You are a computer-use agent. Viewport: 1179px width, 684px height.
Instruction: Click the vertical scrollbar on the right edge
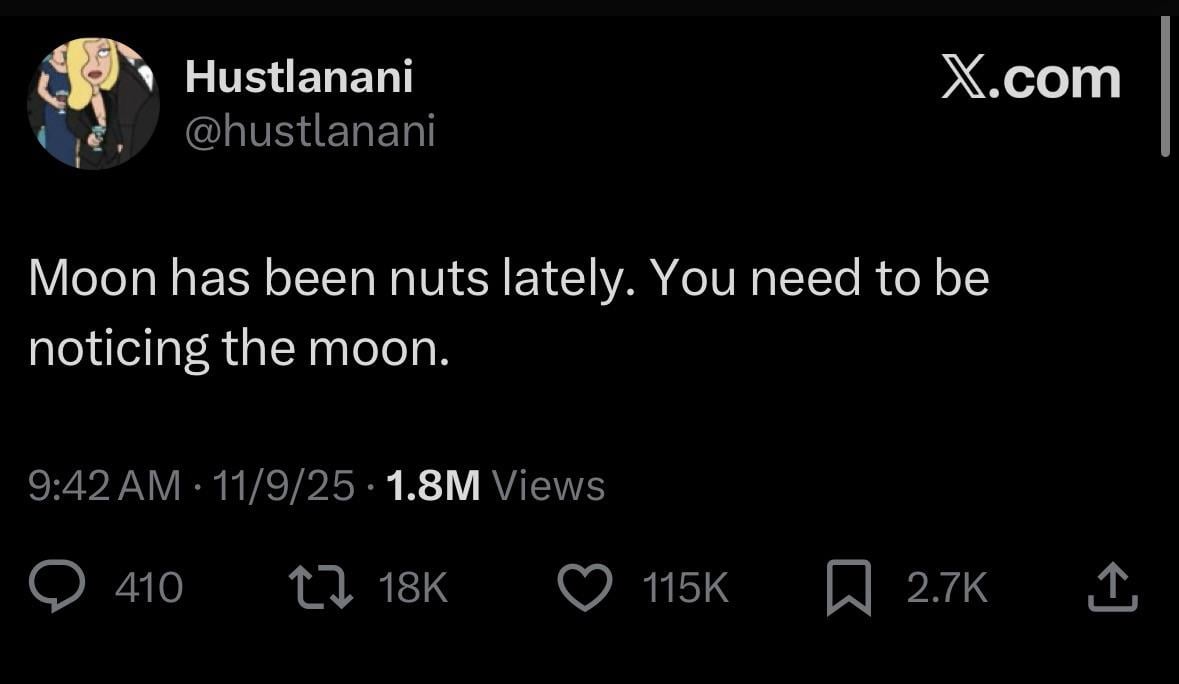(1165, 88)
